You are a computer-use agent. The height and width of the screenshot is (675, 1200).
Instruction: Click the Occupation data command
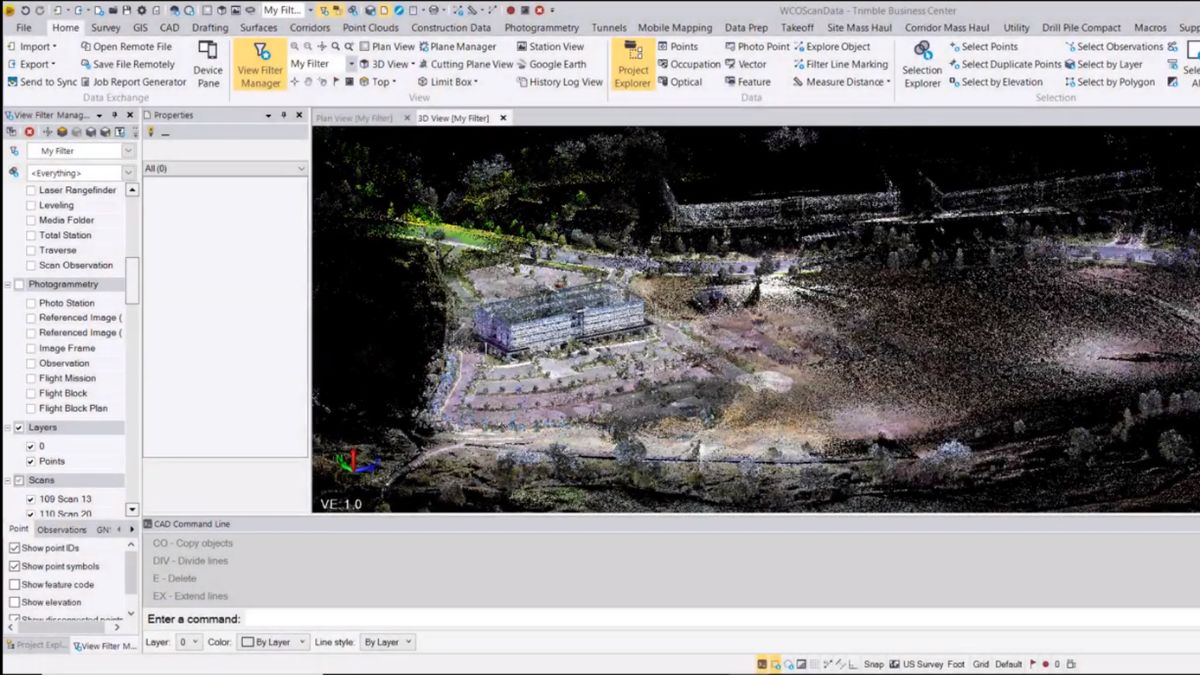pyautogui.click(x=689, y=64)
